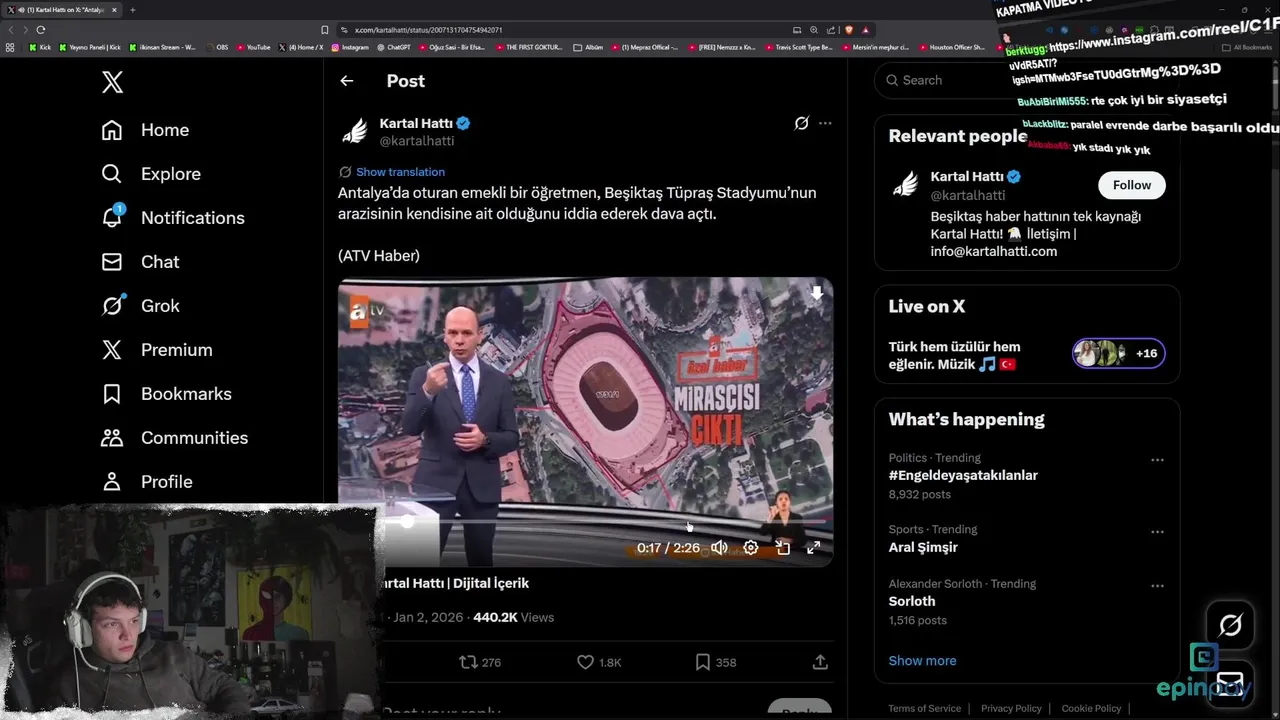Screen dimensions: 1280x720
Task: Open Profile in the sidebar
Action: point(146,482)
